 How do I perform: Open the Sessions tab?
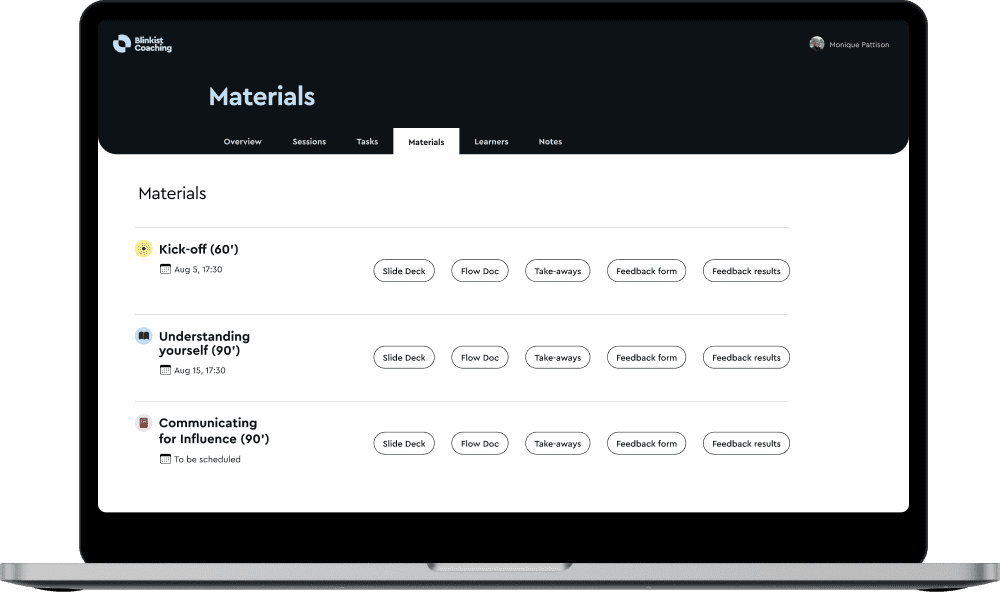click(309, 142)
